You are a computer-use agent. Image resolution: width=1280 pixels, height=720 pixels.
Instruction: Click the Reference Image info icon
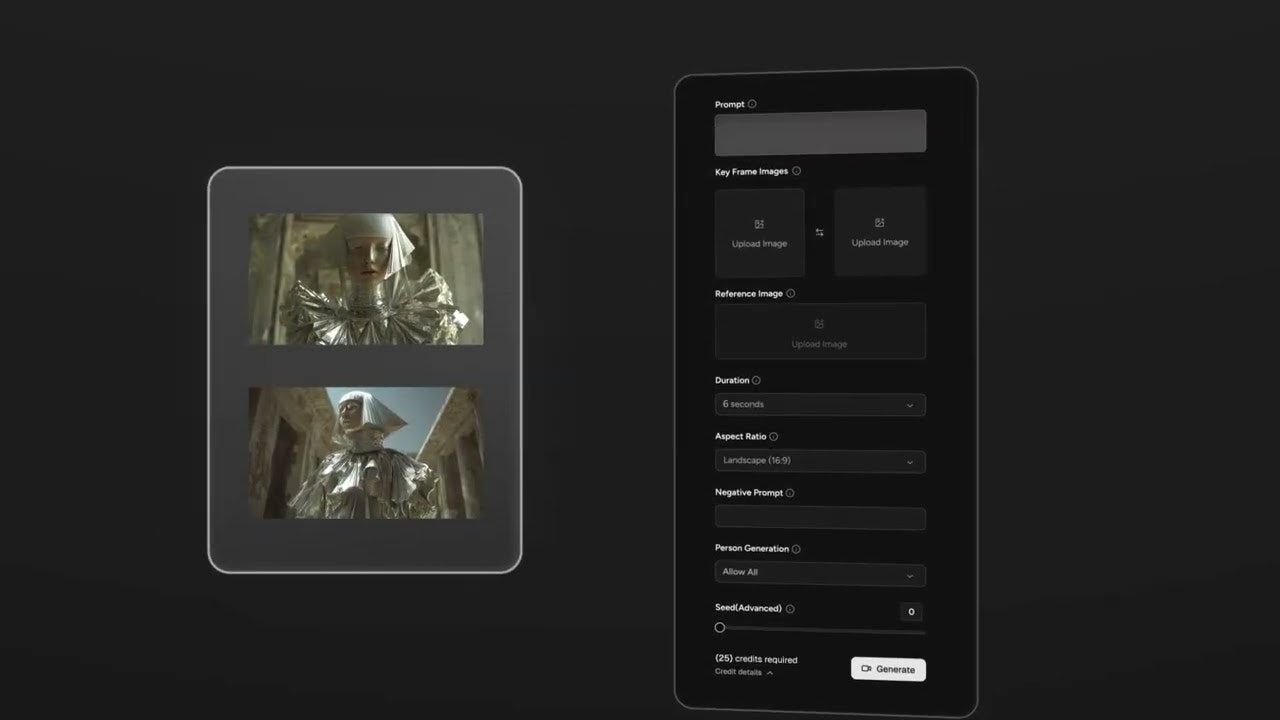click(x=791, y=294)
